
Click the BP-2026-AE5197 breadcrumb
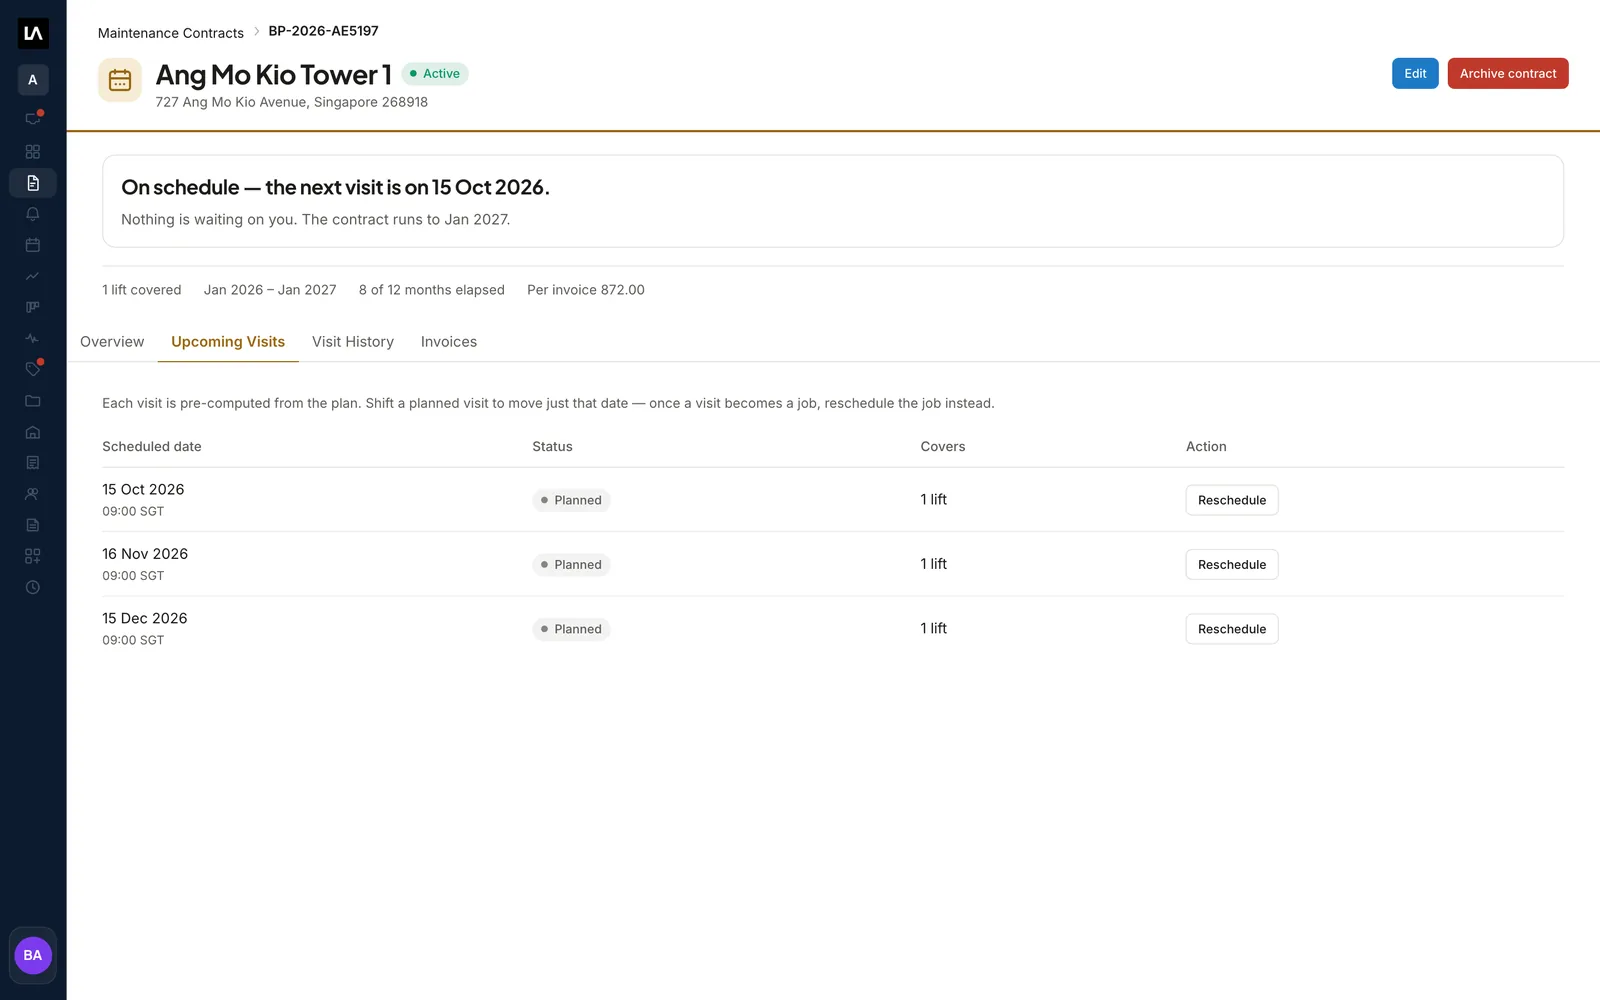323,31
